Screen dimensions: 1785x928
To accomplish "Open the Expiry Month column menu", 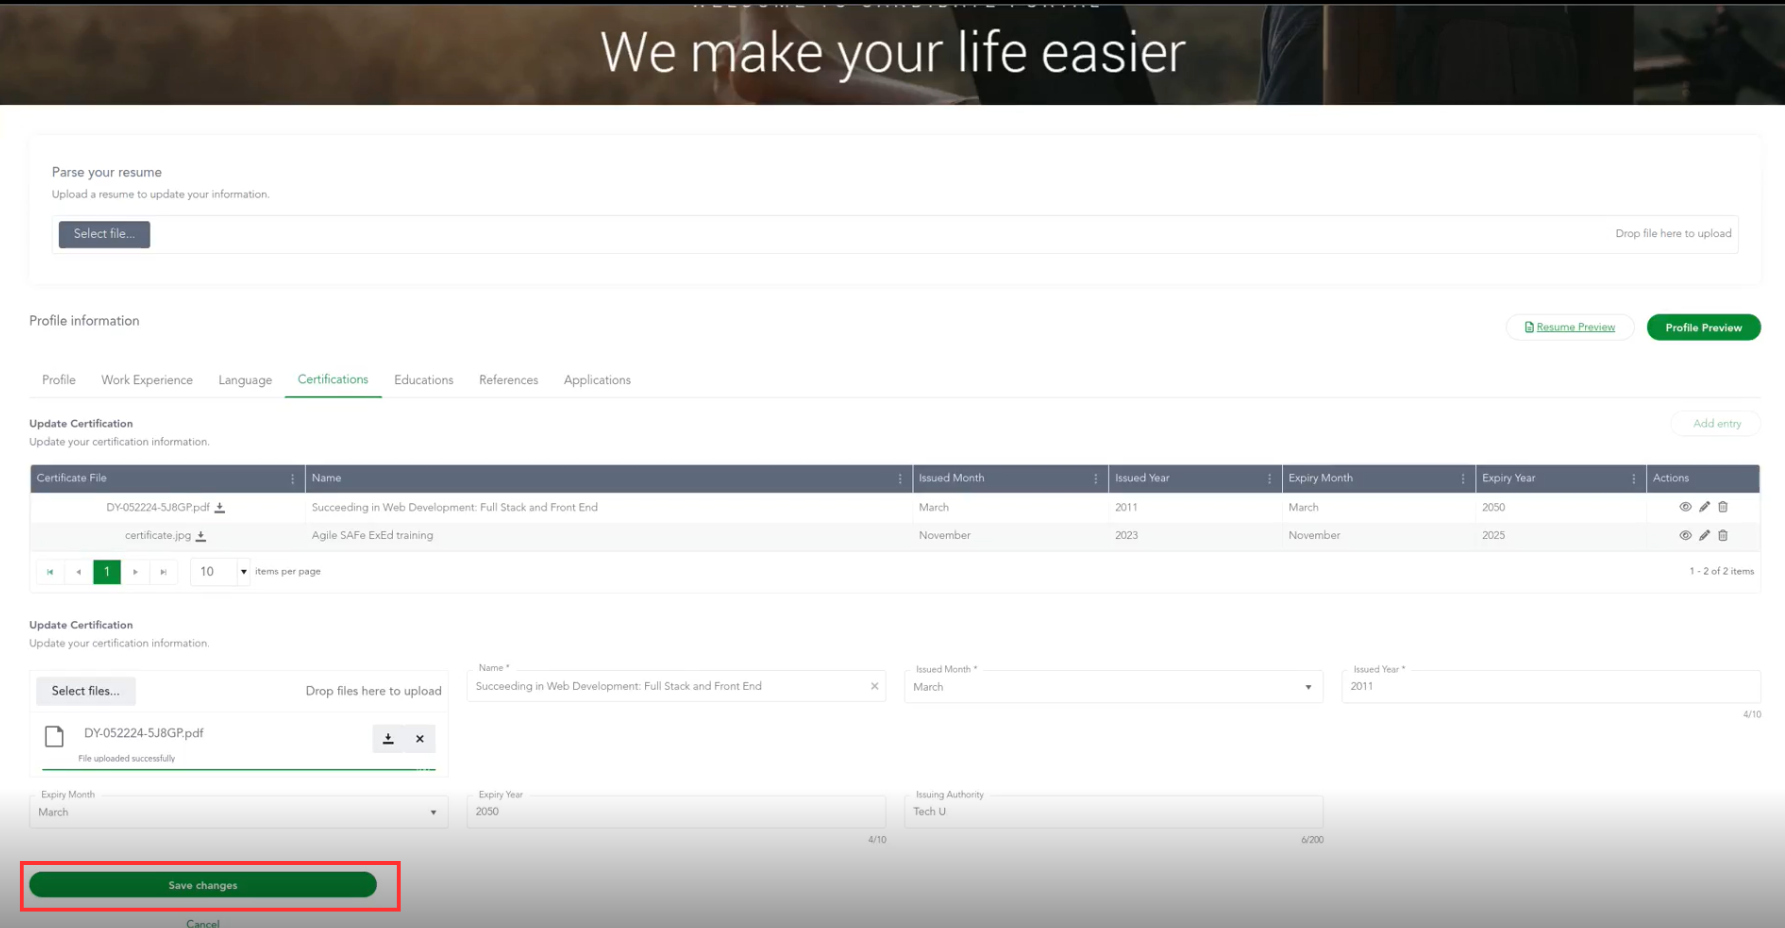I will (x=1463, y=479).
